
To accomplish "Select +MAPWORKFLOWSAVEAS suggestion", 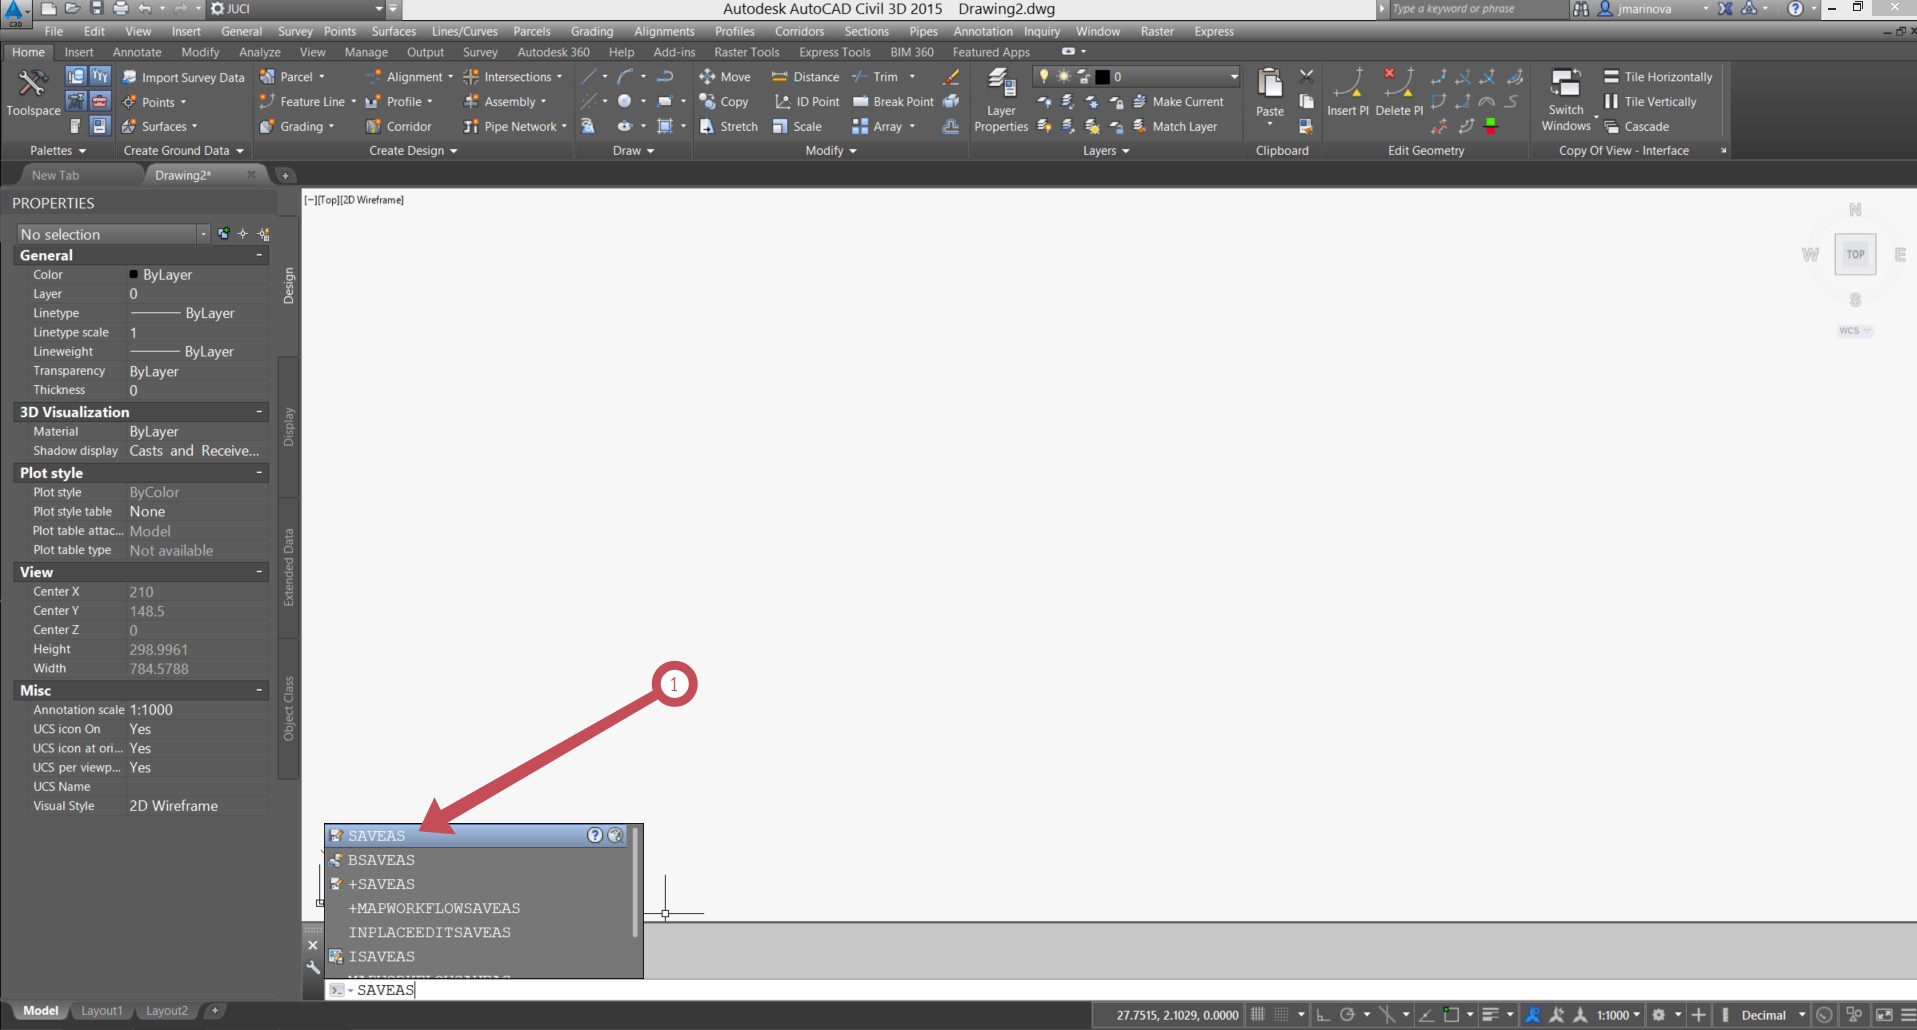I will pos(478,908).
